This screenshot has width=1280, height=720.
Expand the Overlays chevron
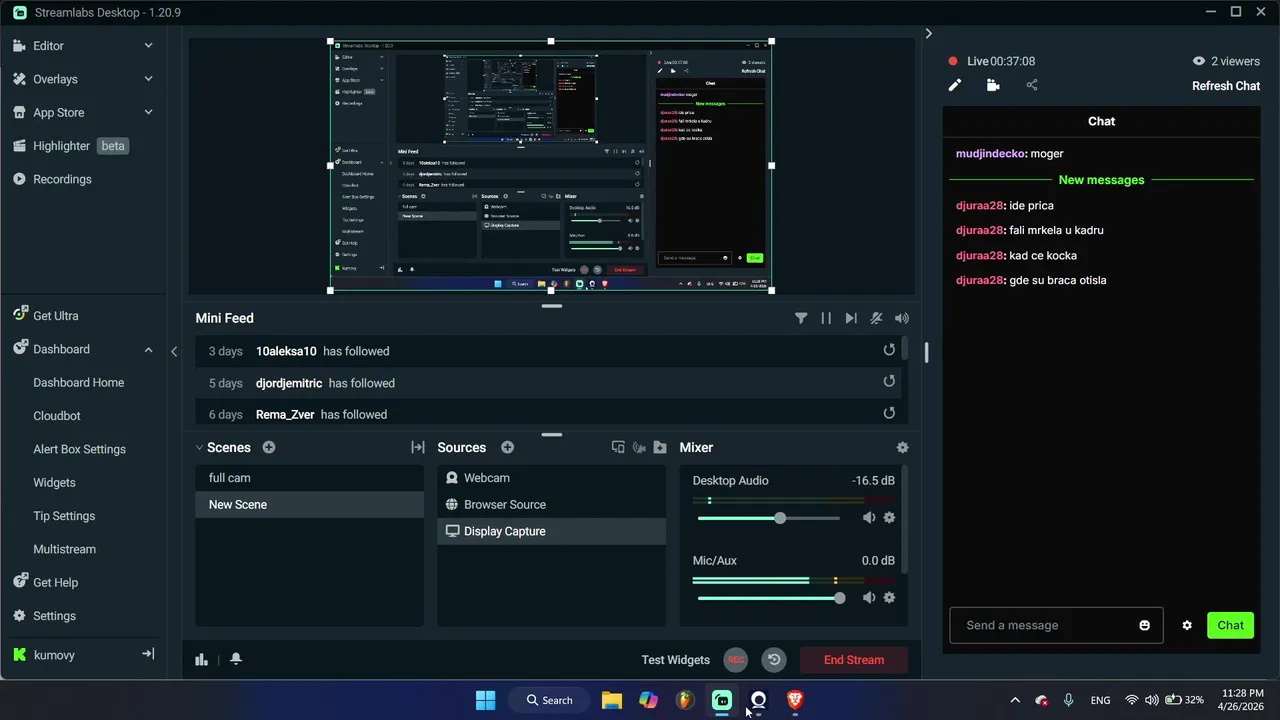tap(148, 79)
